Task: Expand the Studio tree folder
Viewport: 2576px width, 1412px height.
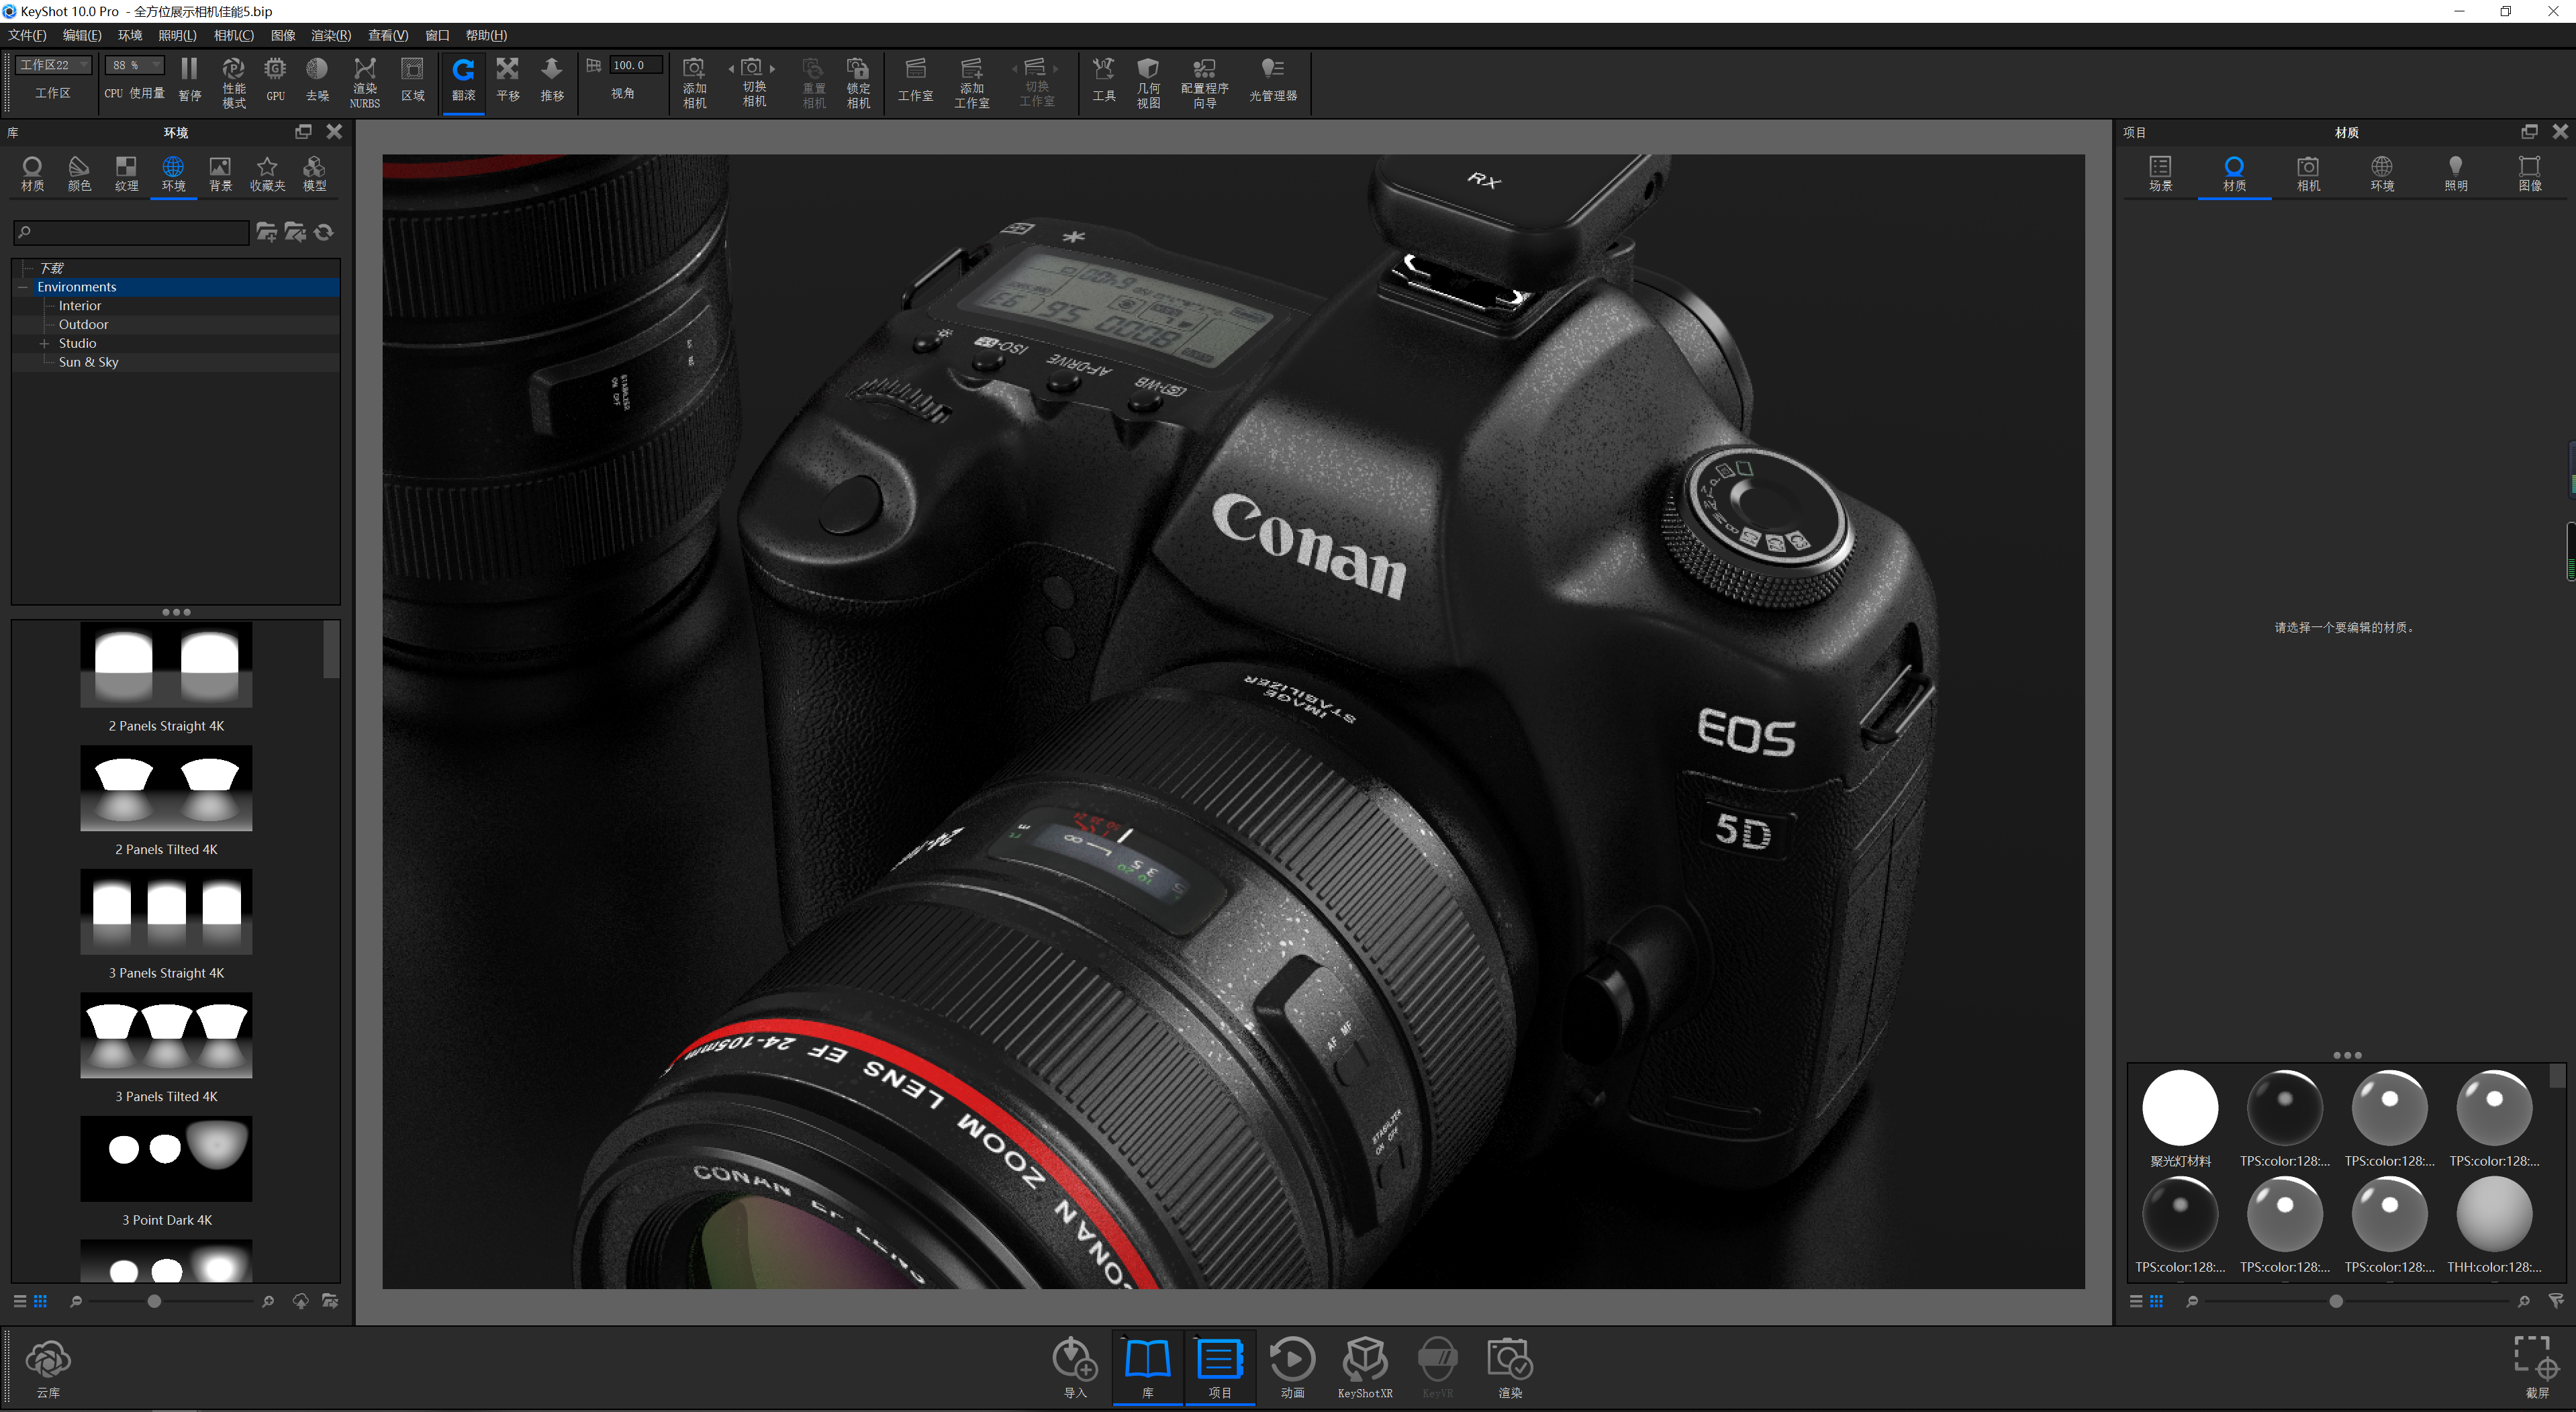Action: 44,343
